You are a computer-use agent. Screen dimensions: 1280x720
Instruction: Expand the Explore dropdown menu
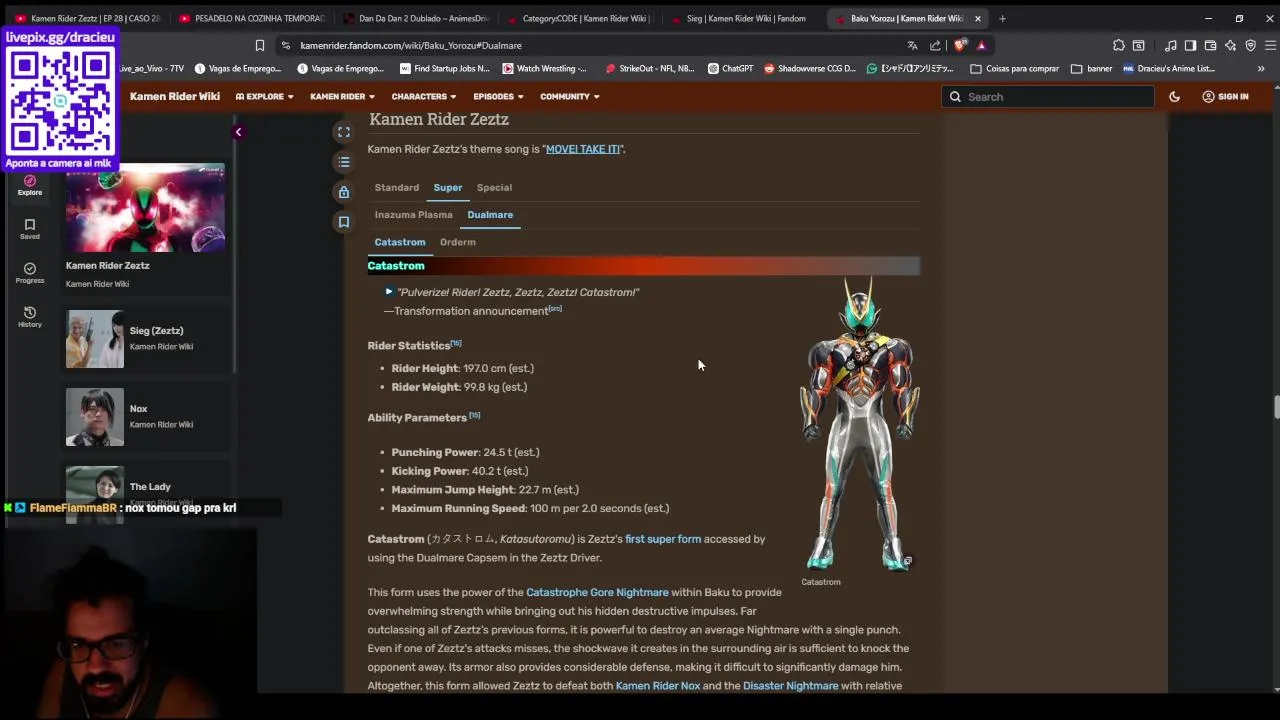coord(264,97)
